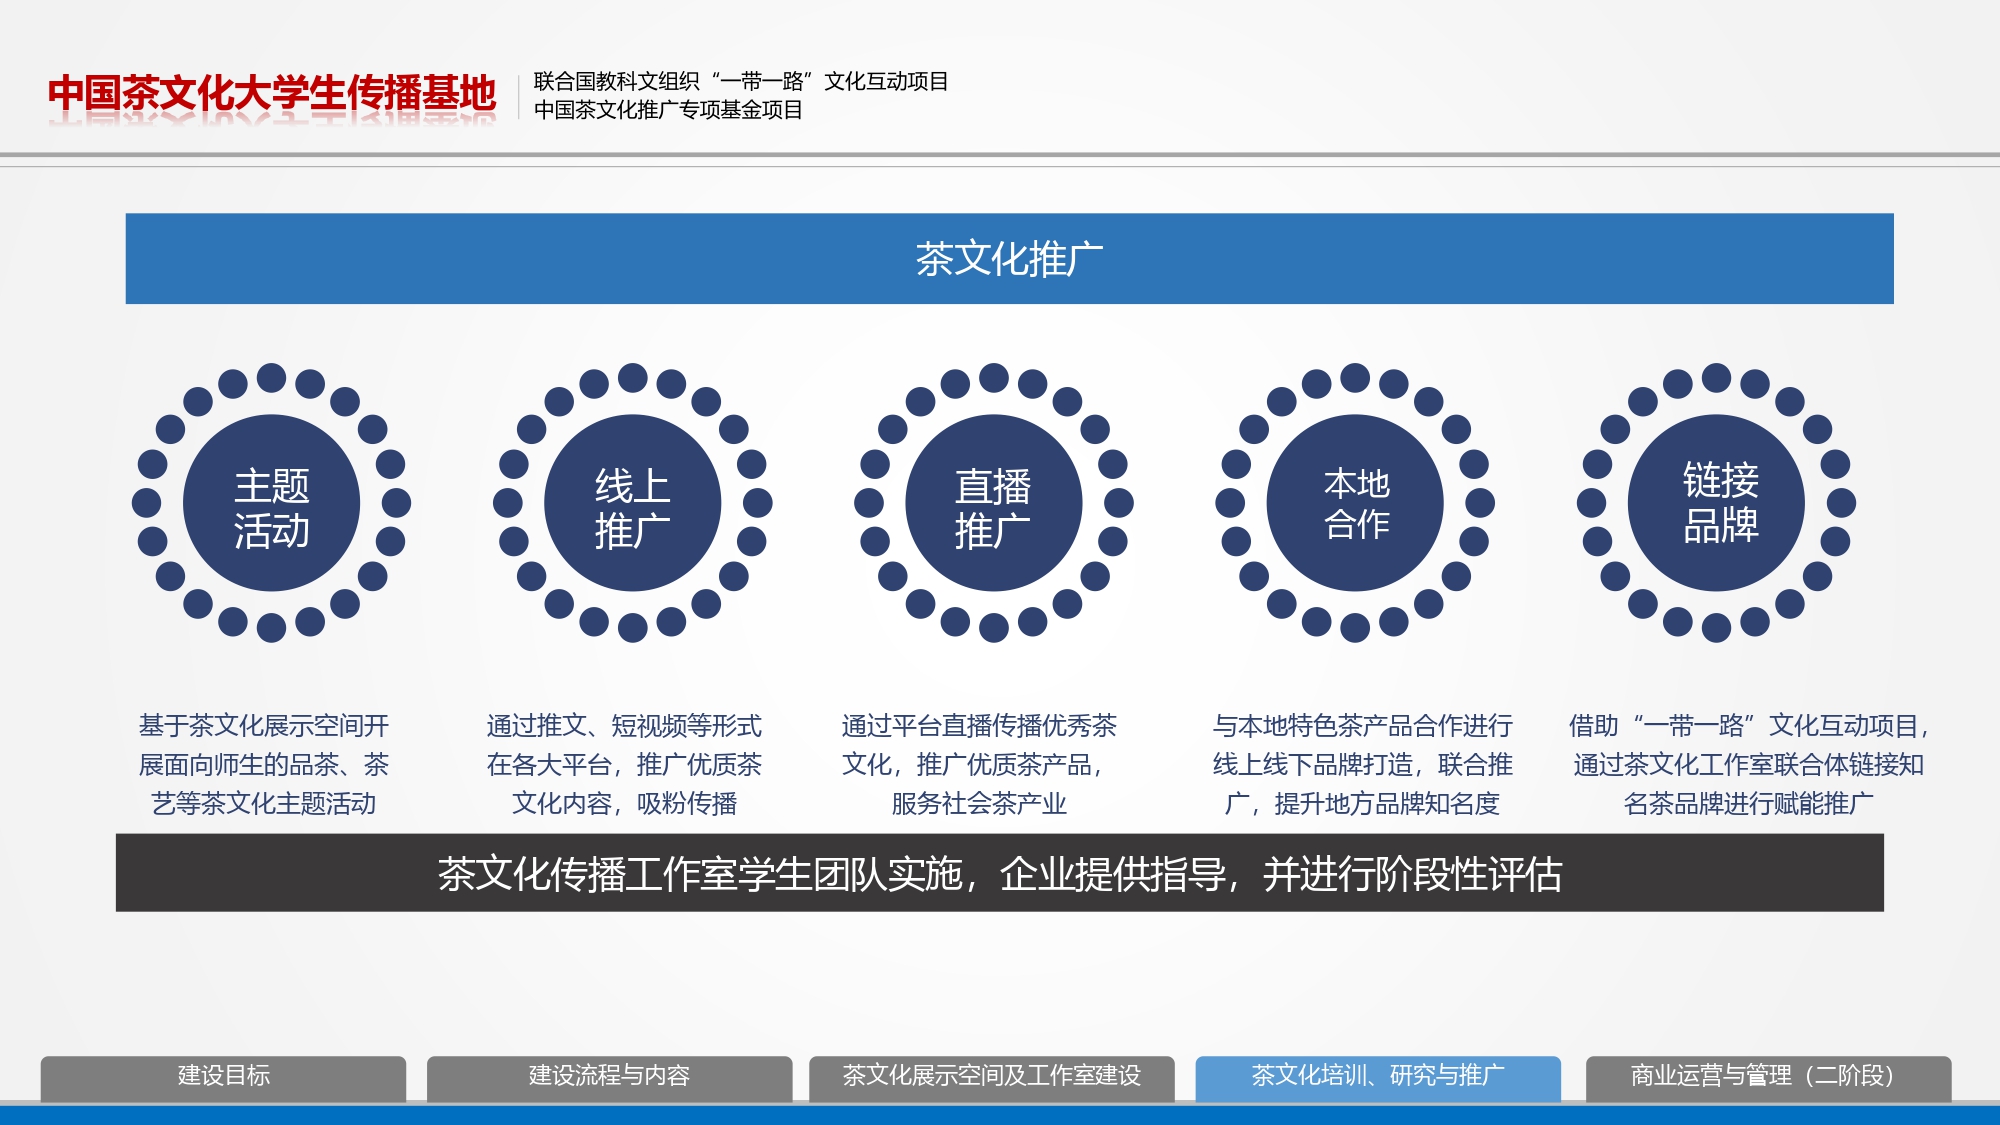Select the 线上推广 circle graphic

coord(632,503)
